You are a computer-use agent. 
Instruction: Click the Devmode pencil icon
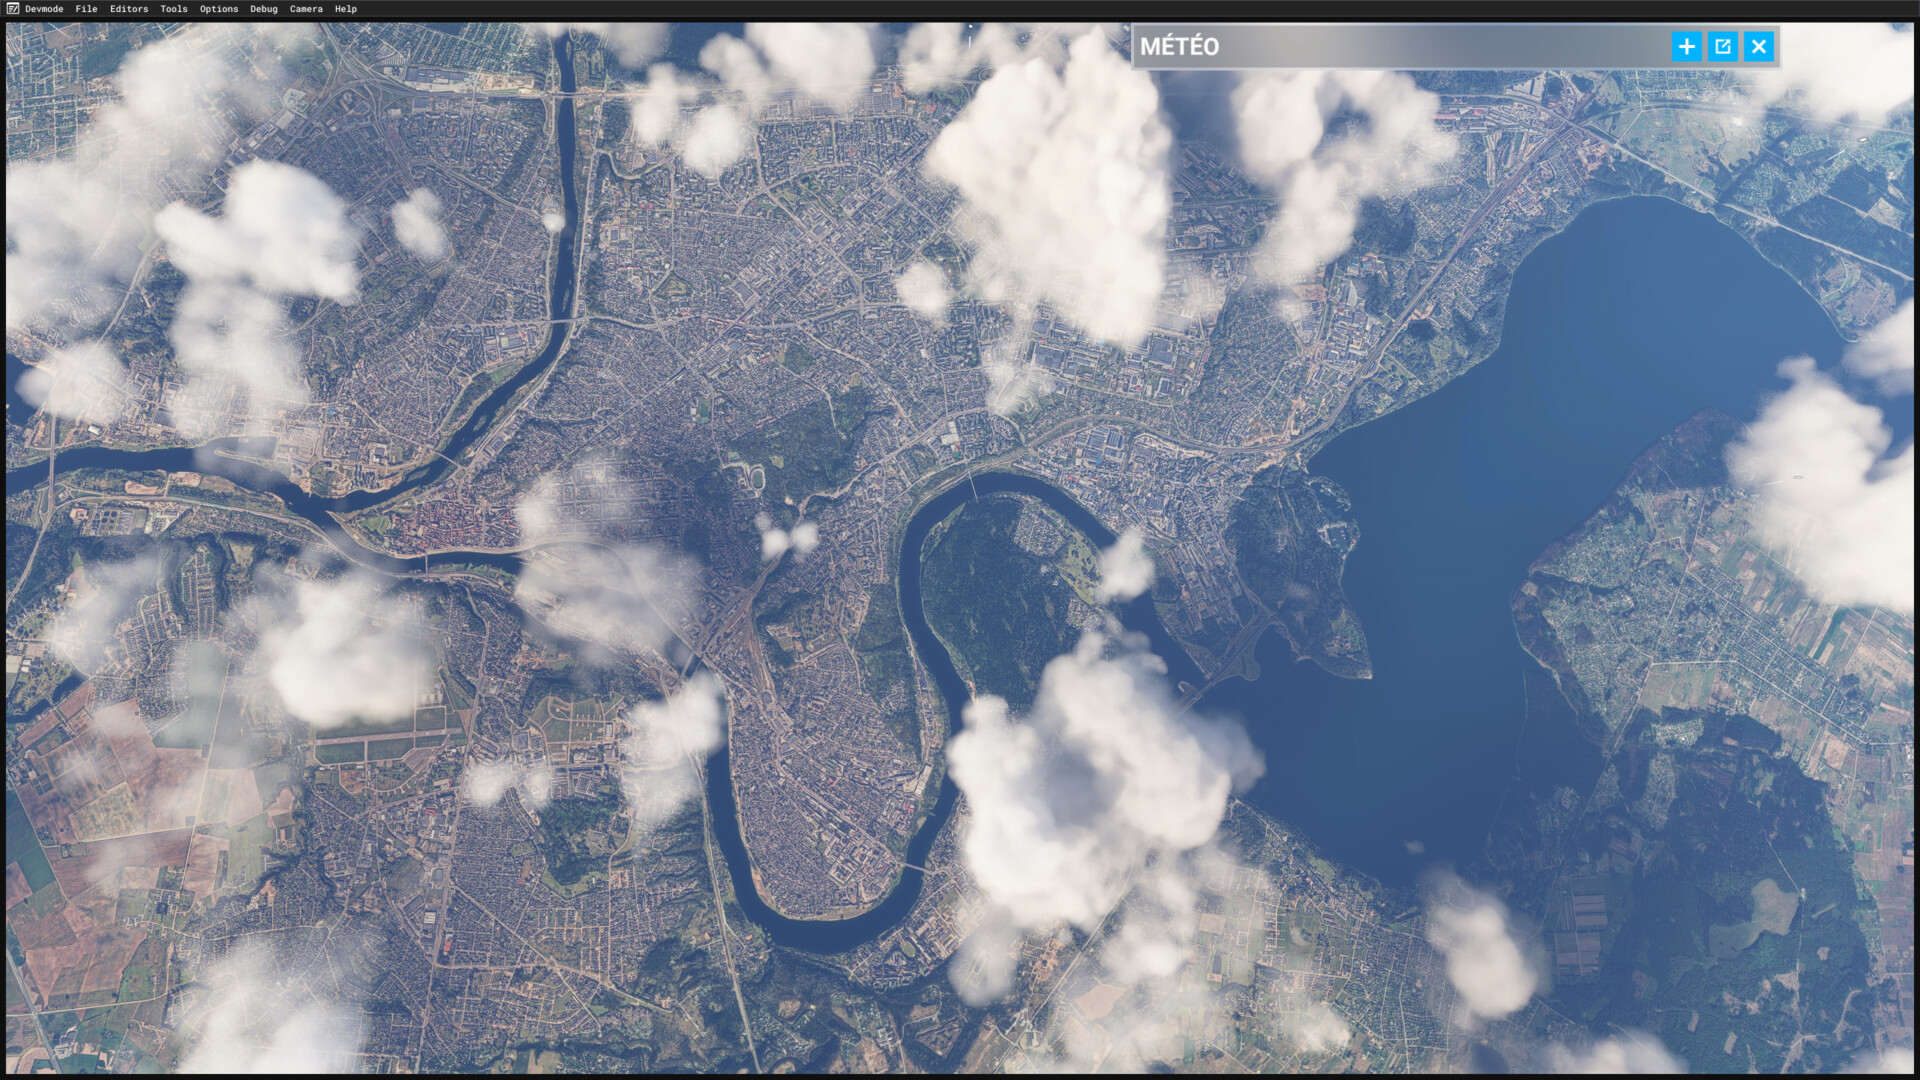[12, 9]
